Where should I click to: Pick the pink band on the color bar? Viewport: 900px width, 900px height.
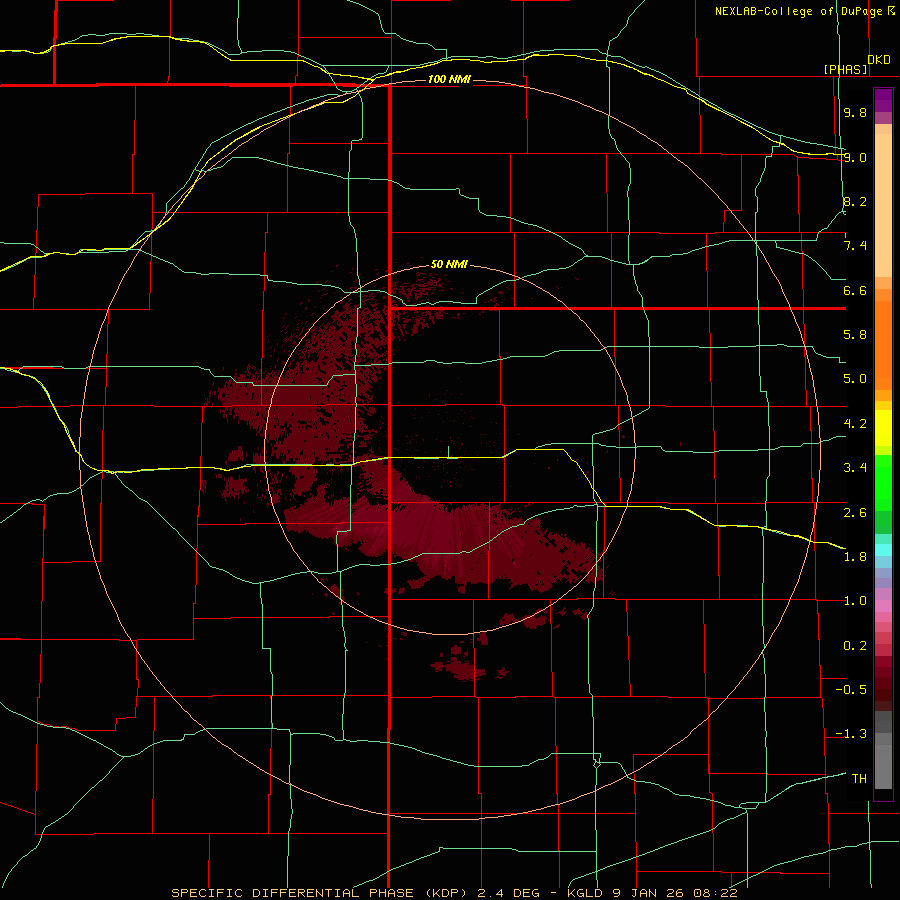coord(883,606)
